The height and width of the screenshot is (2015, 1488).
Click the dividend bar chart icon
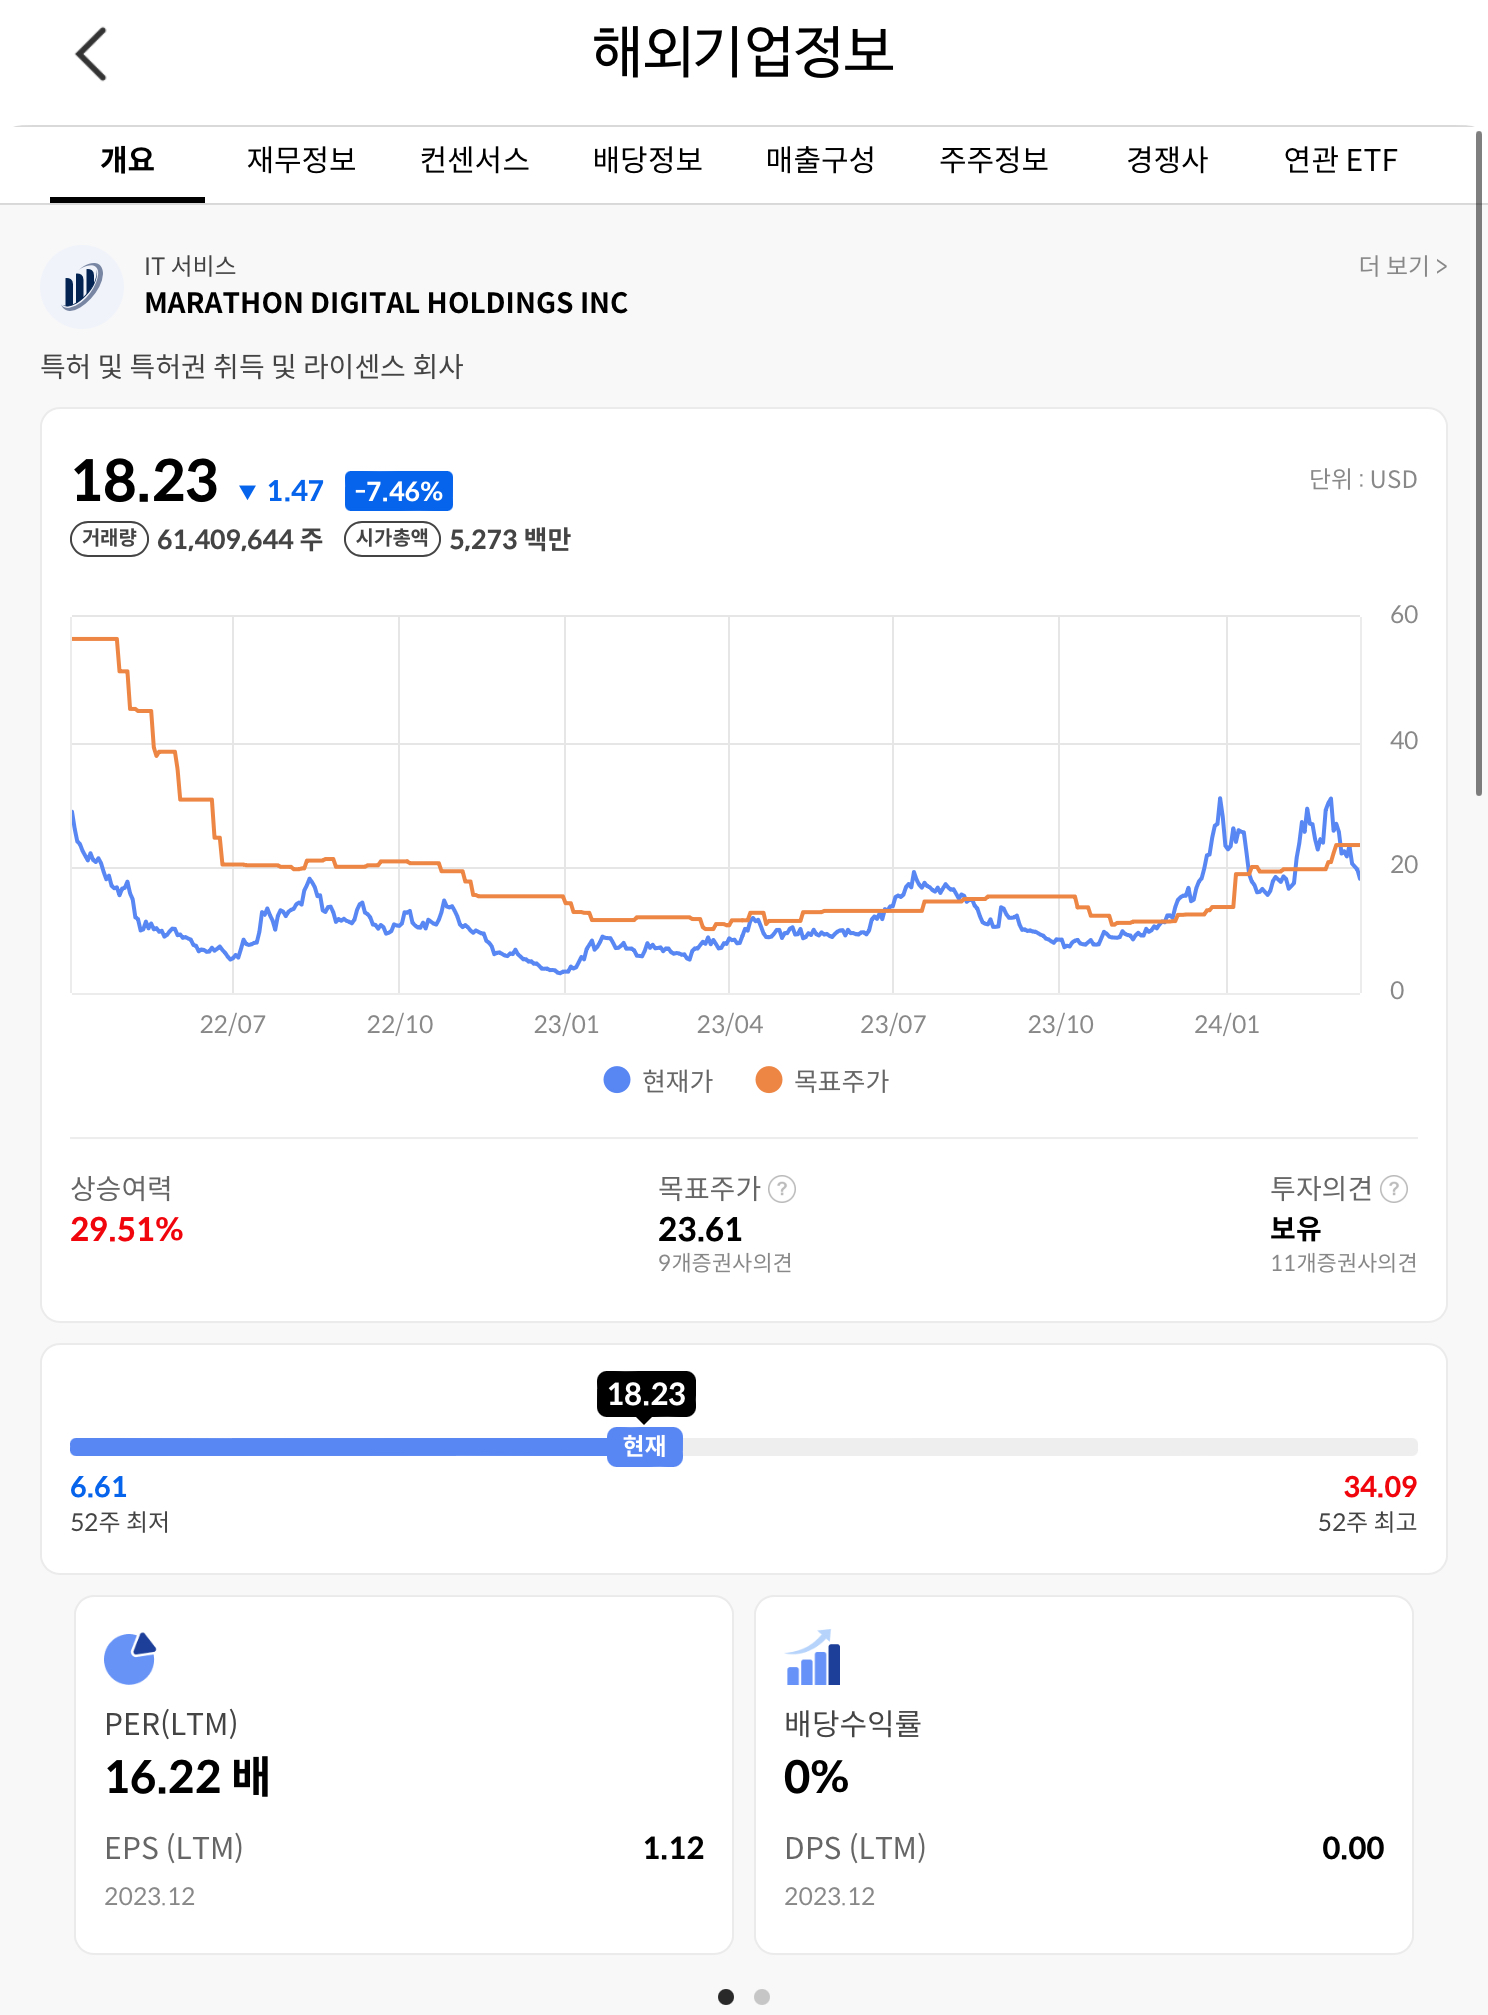(x=813, y=1658)
